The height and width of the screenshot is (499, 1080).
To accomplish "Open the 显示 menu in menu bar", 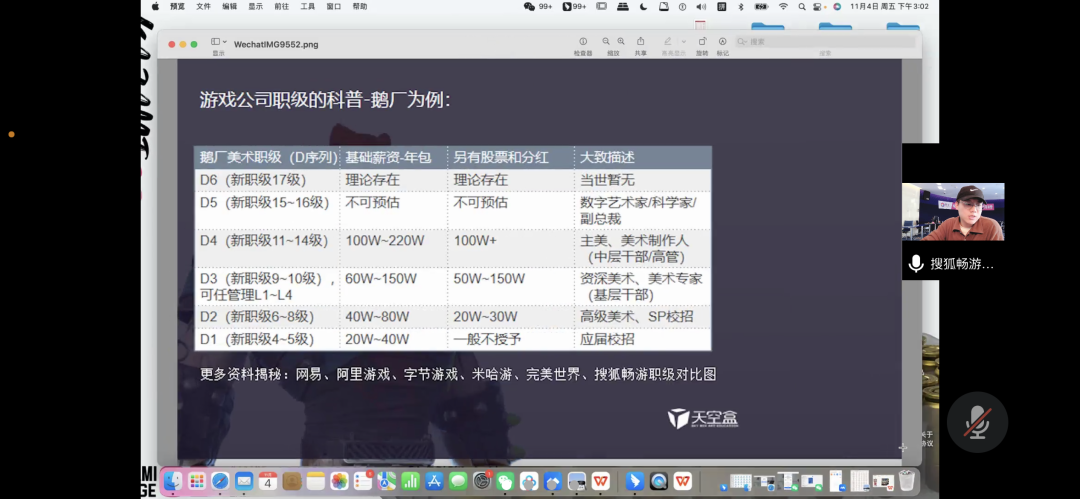I will [256, 6].
